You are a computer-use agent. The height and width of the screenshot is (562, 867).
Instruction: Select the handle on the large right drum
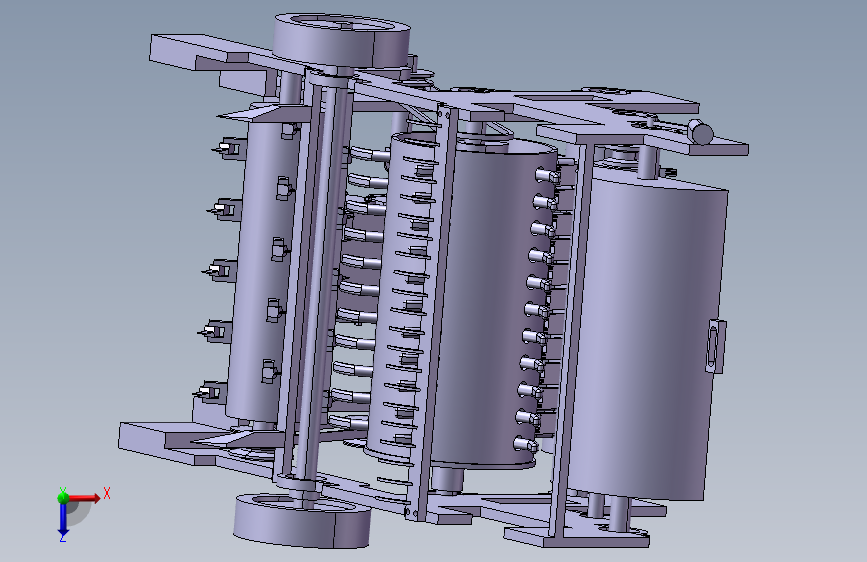coord(714,346)
